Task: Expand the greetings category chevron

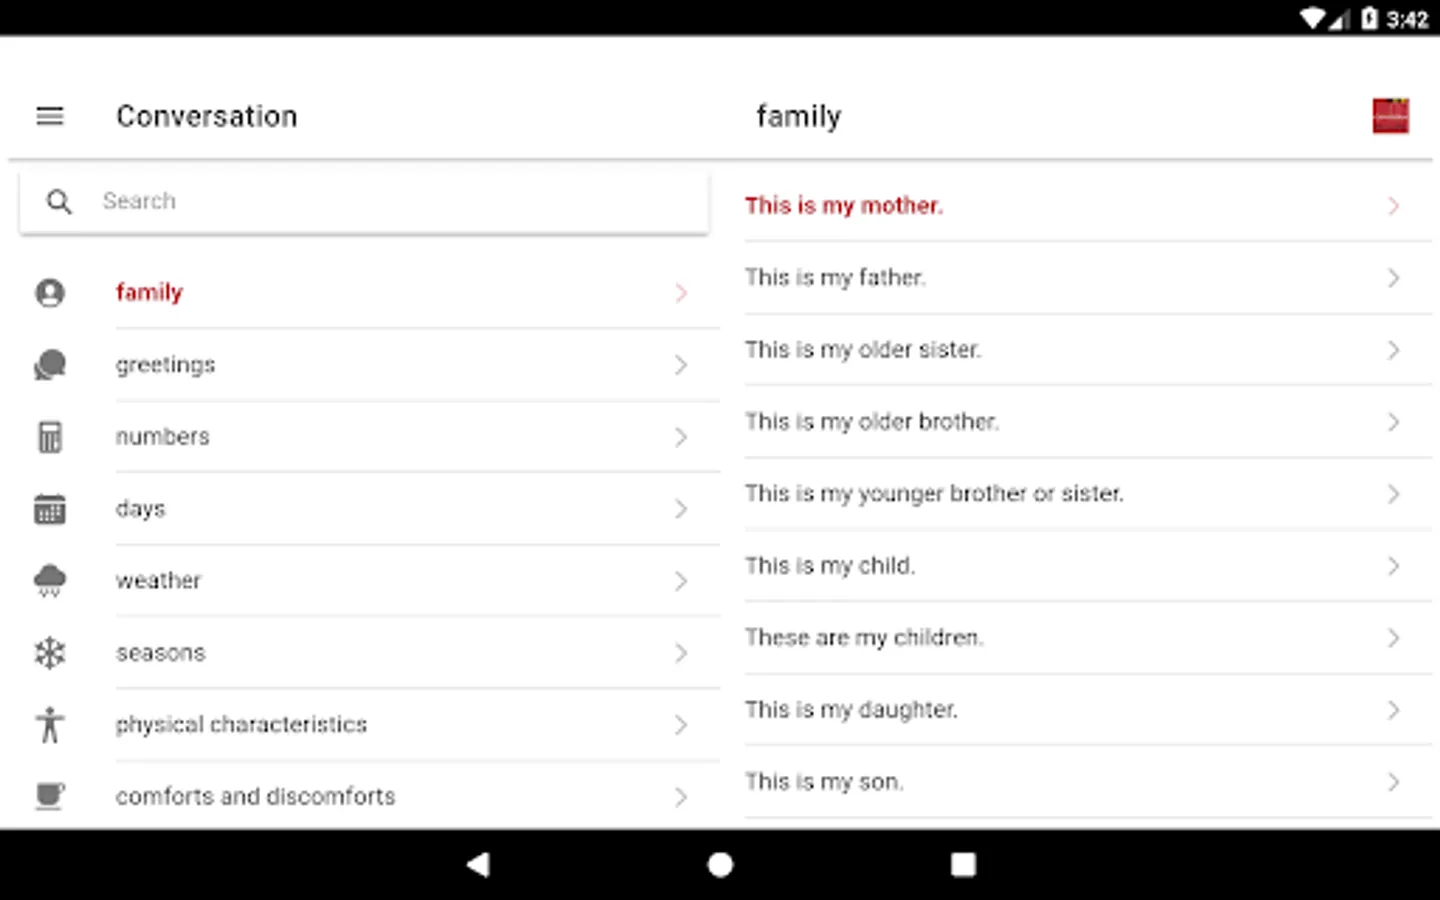Action: (x=681, y=365)
